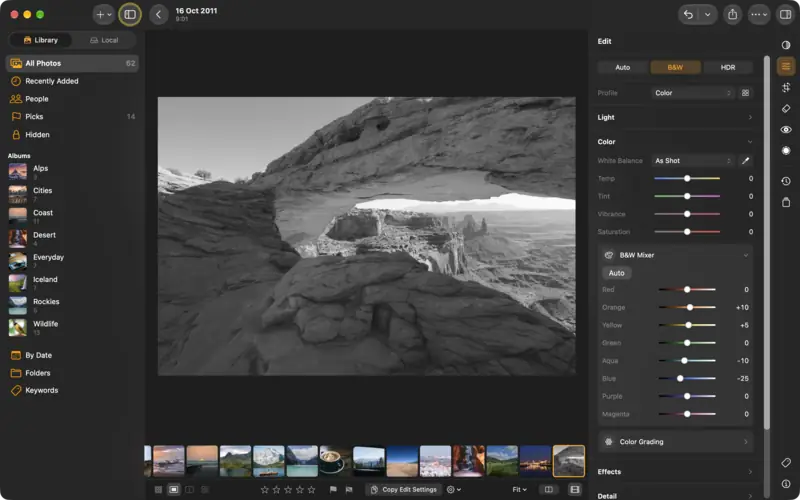The height and width of the screenshot is (500, 800).
Task: Open the settings gear dropdown in bottom bar
Action: tap(454, 490)
